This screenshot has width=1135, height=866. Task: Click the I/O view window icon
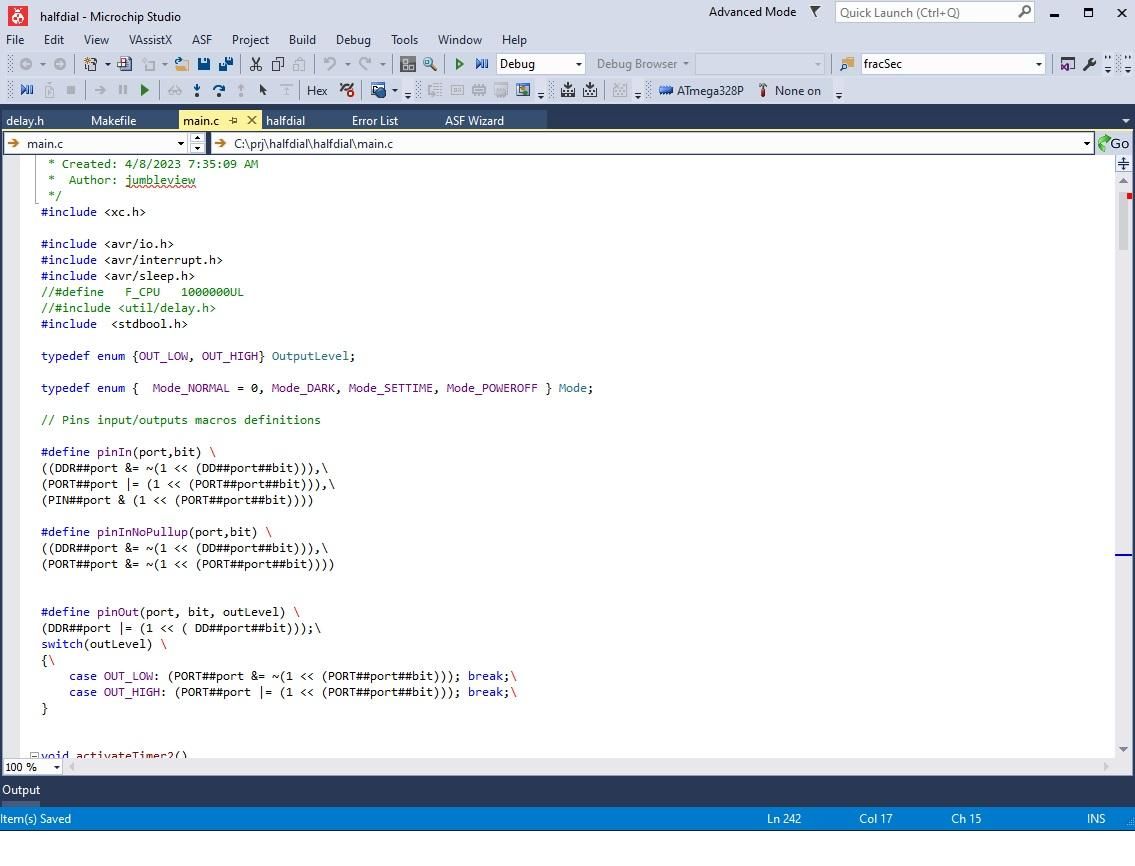point(523,91)
